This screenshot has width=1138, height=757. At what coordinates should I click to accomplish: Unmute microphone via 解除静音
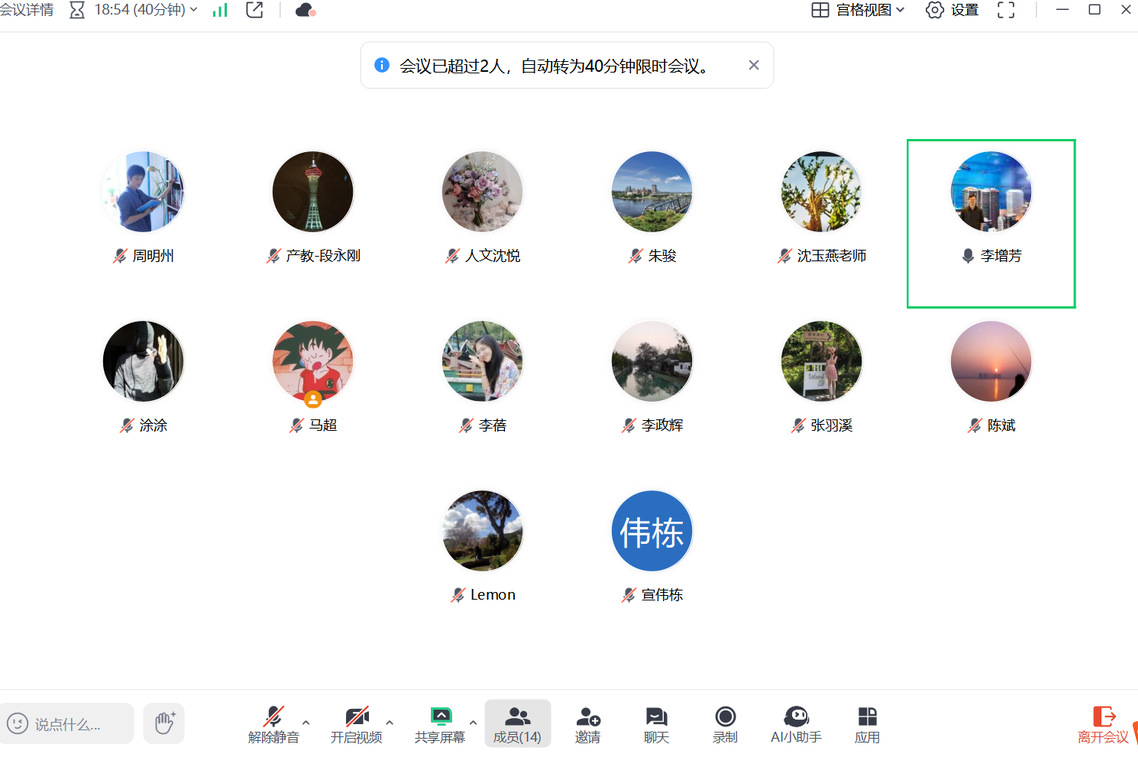point(273,725)
